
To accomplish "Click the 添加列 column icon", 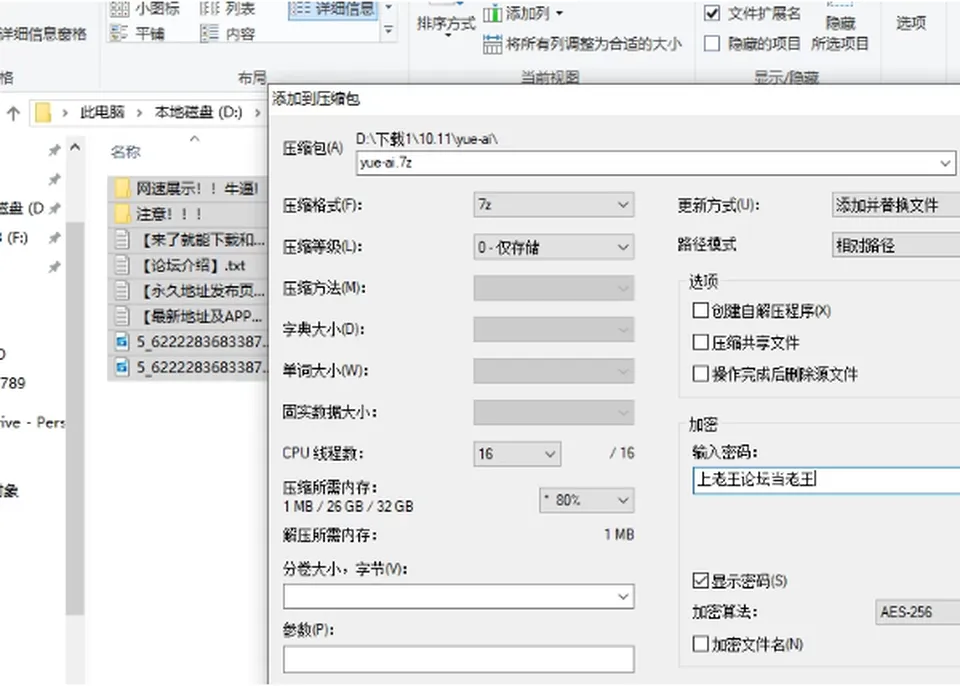I will [492, 13].
